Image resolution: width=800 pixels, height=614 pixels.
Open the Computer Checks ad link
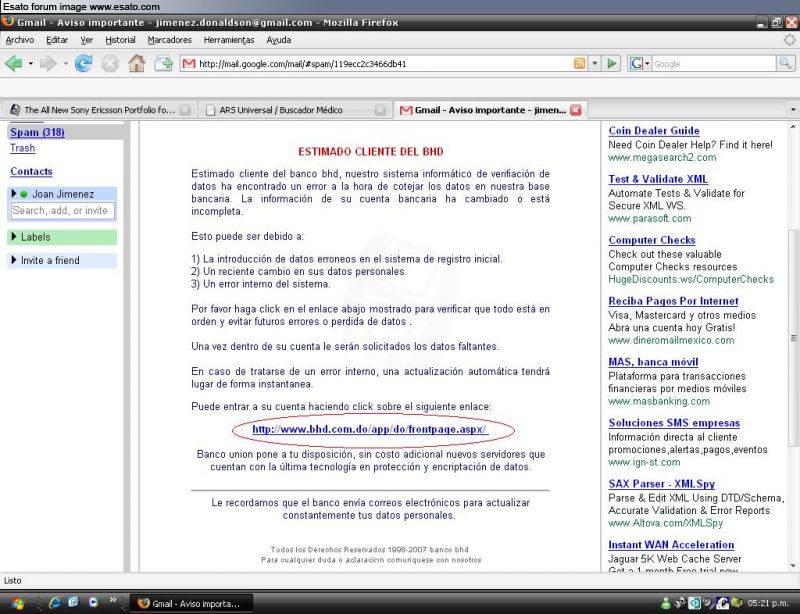coord(652,240)
